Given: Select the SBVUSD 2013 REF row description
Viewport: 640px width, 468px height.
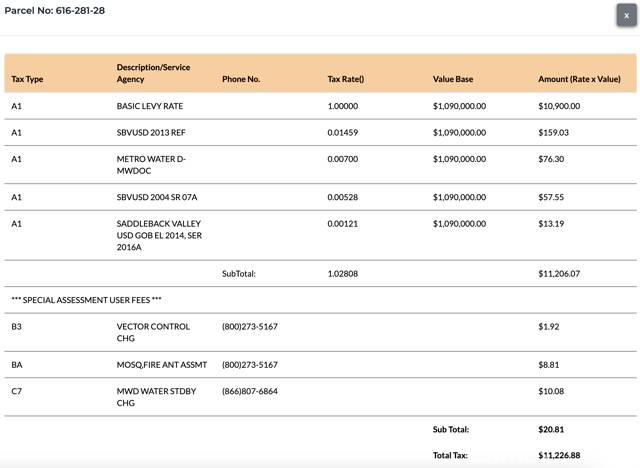Looking at the screenshot, I should coord(151,133).
